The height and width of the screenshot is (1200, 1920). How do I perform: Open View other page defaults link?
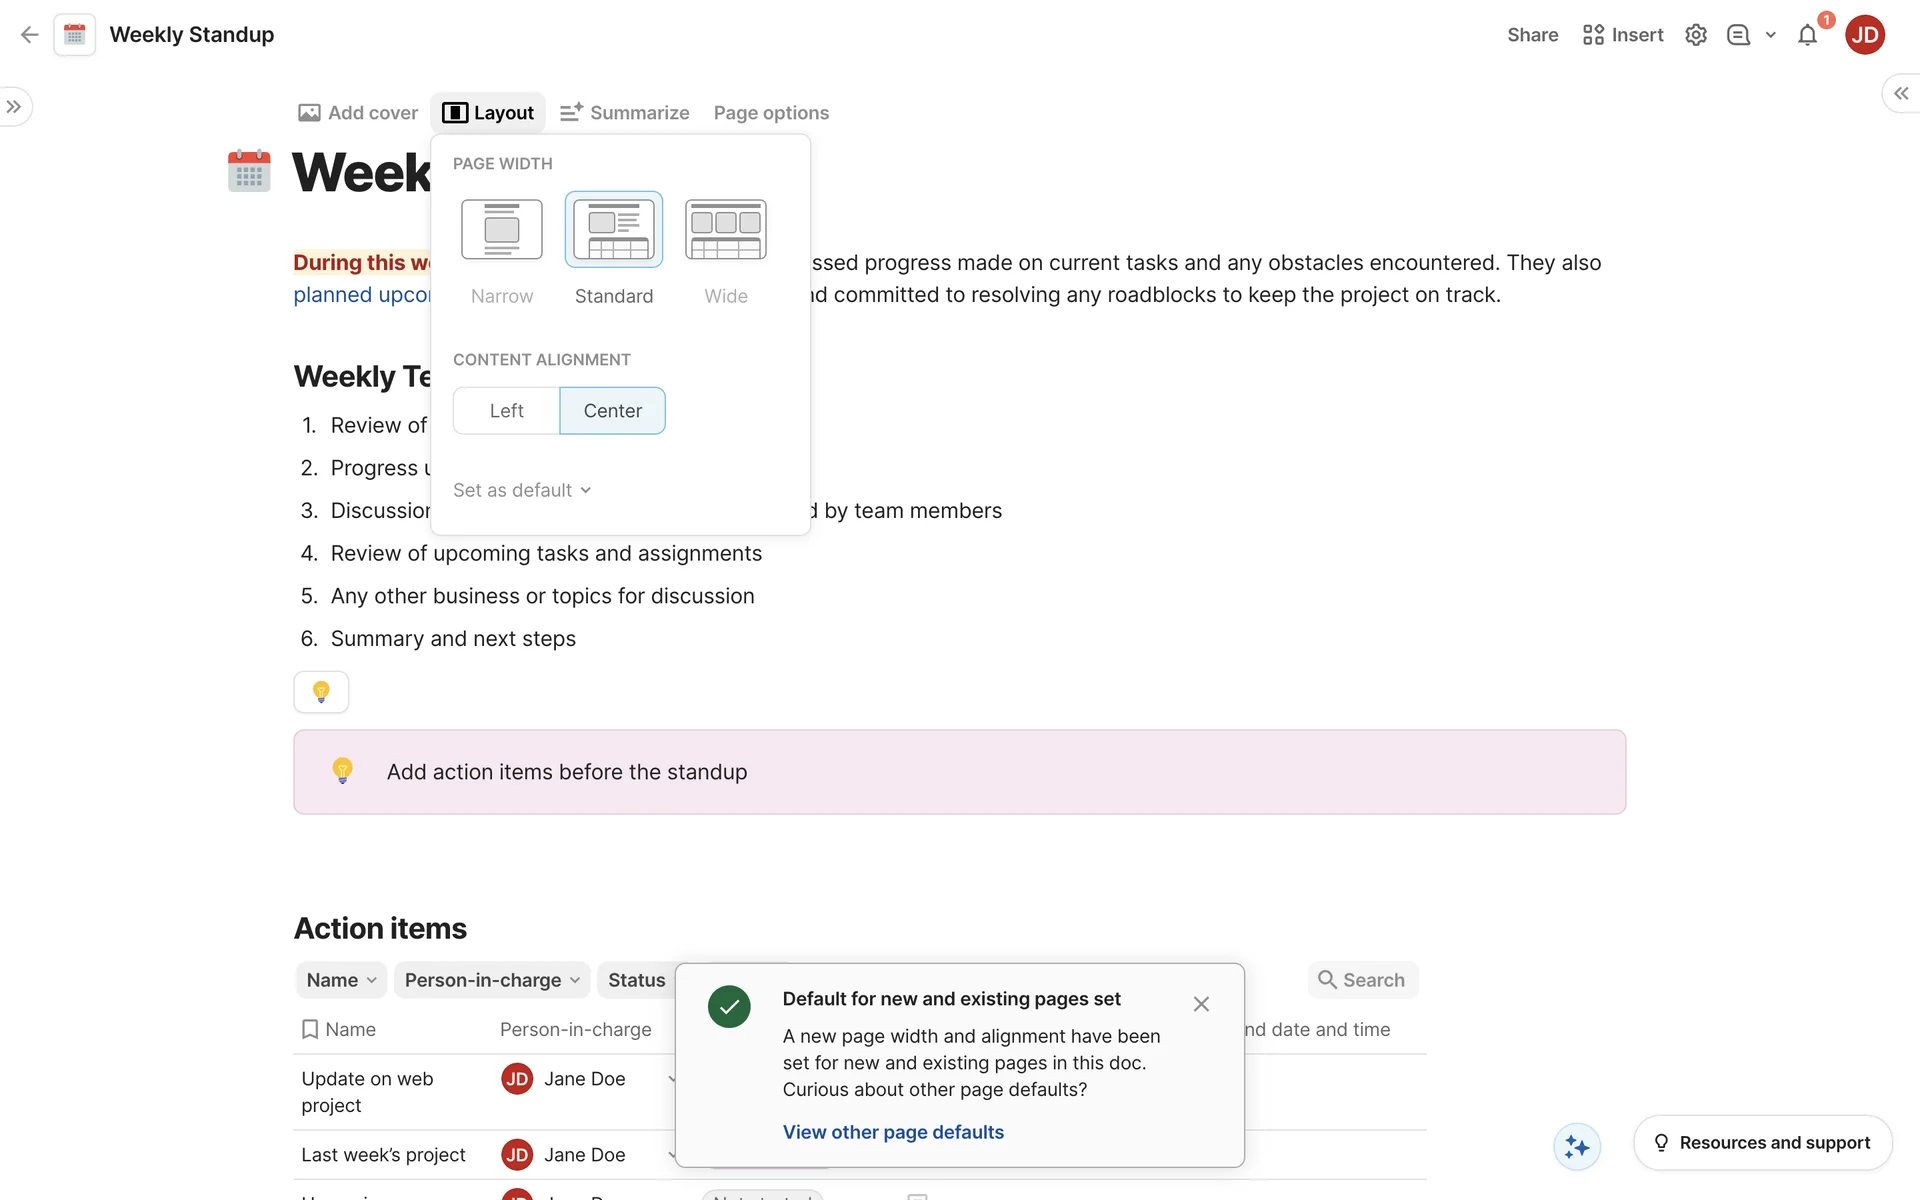[x=893, y=1132]
